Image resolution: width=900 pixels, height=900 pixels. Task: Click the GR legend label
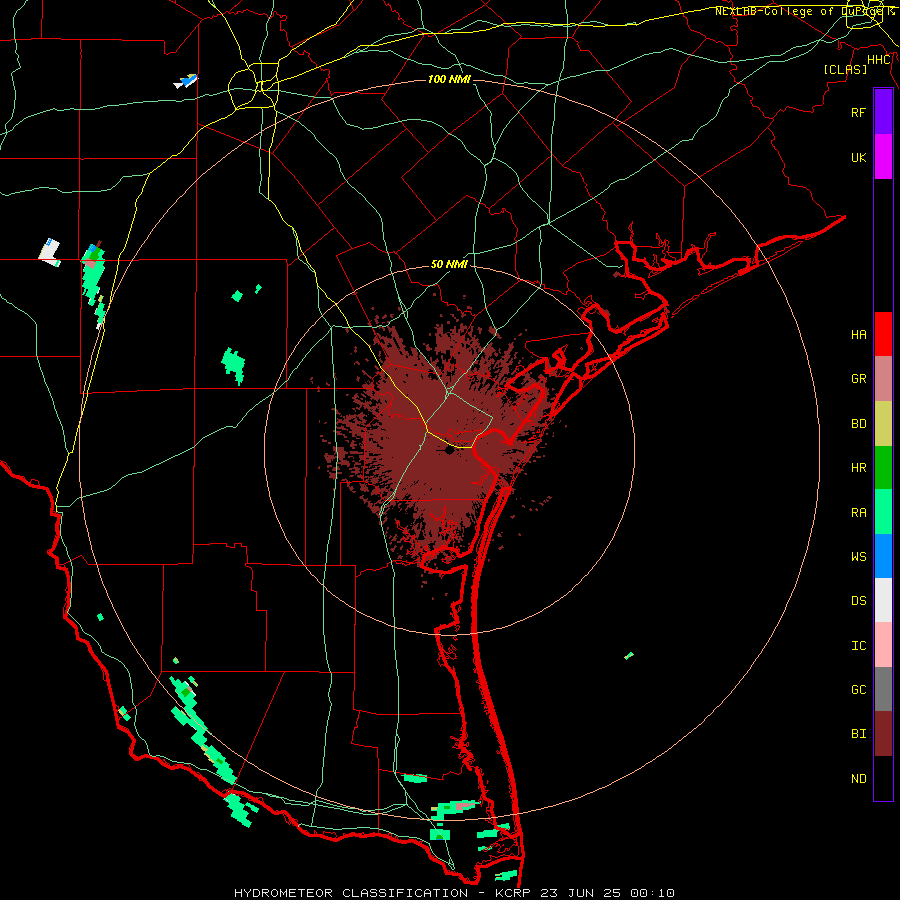[x=858, y=379]
